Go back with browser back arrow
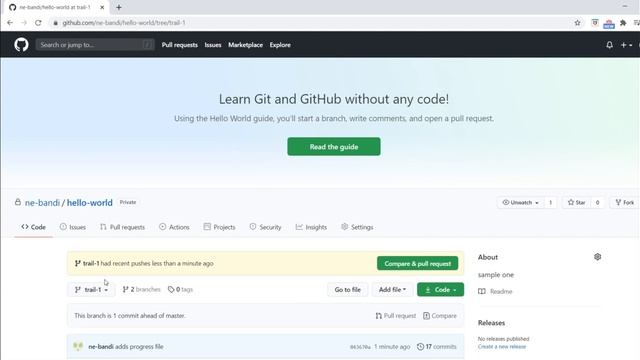 pos(10,23)
